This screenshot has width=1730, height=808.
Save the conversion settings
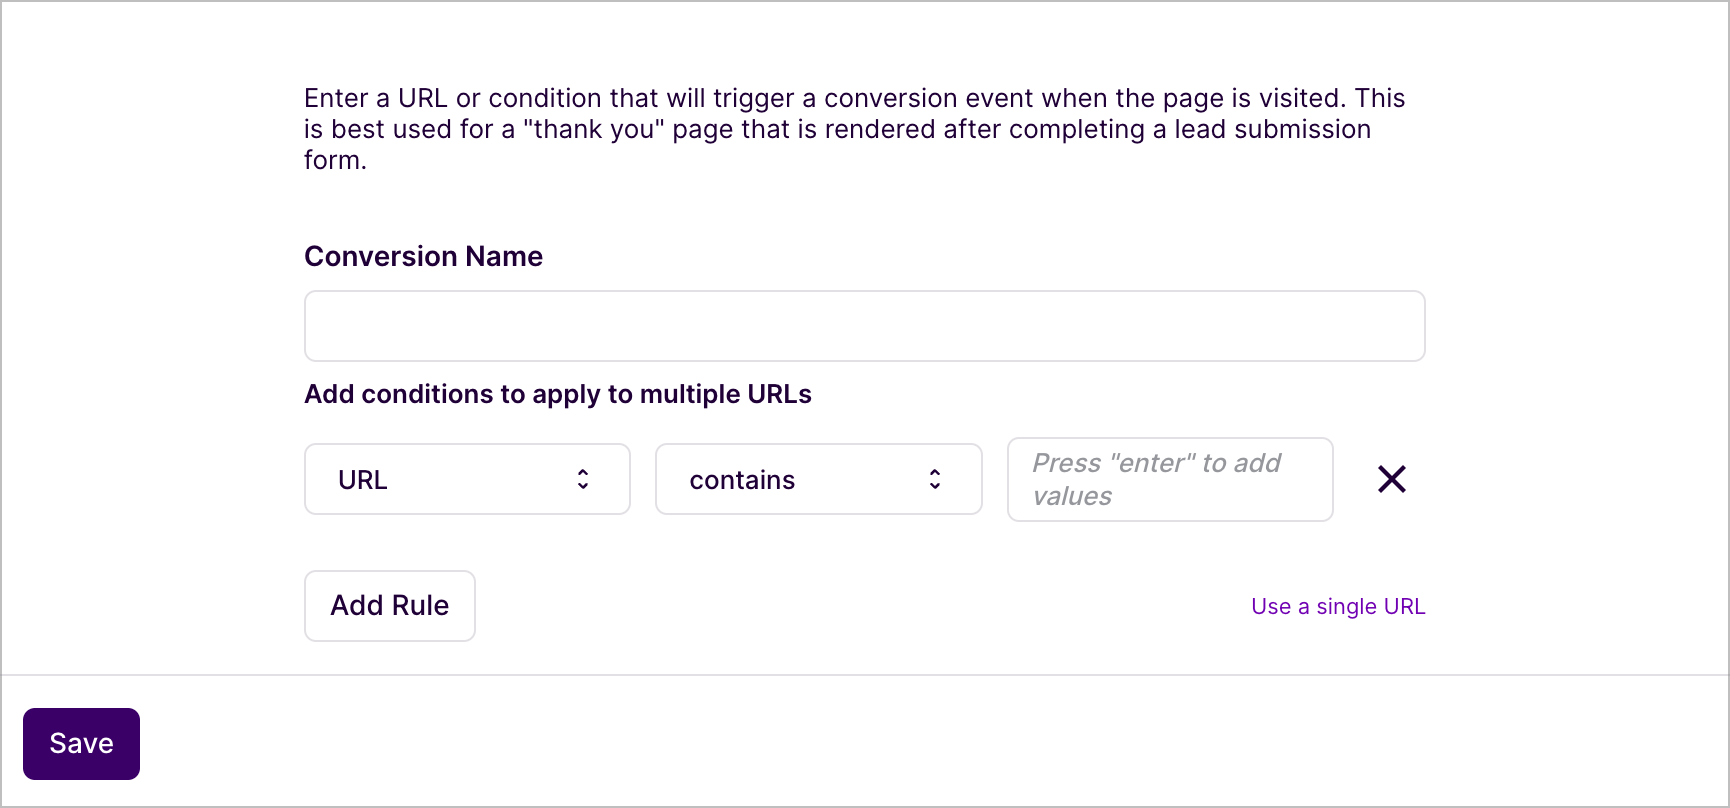pos(81,743)
